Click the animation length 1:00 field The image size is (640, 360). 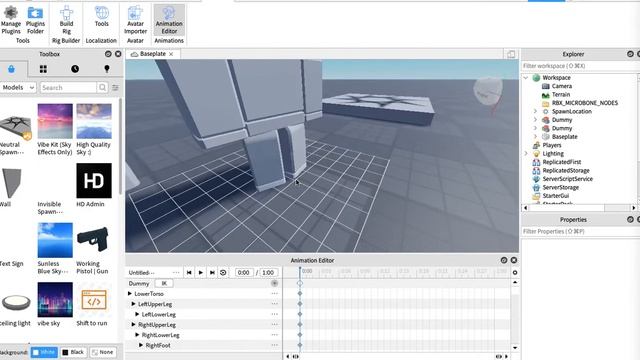[268, 273]
